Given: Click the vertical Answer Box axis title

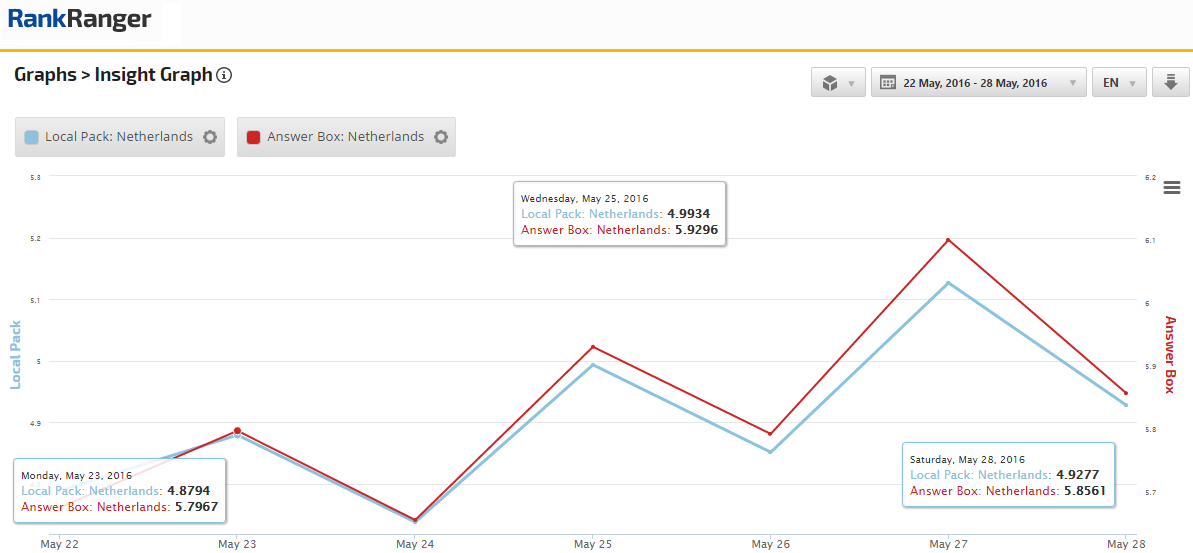Looking at the screenshot, I should tap(1170, 354).
